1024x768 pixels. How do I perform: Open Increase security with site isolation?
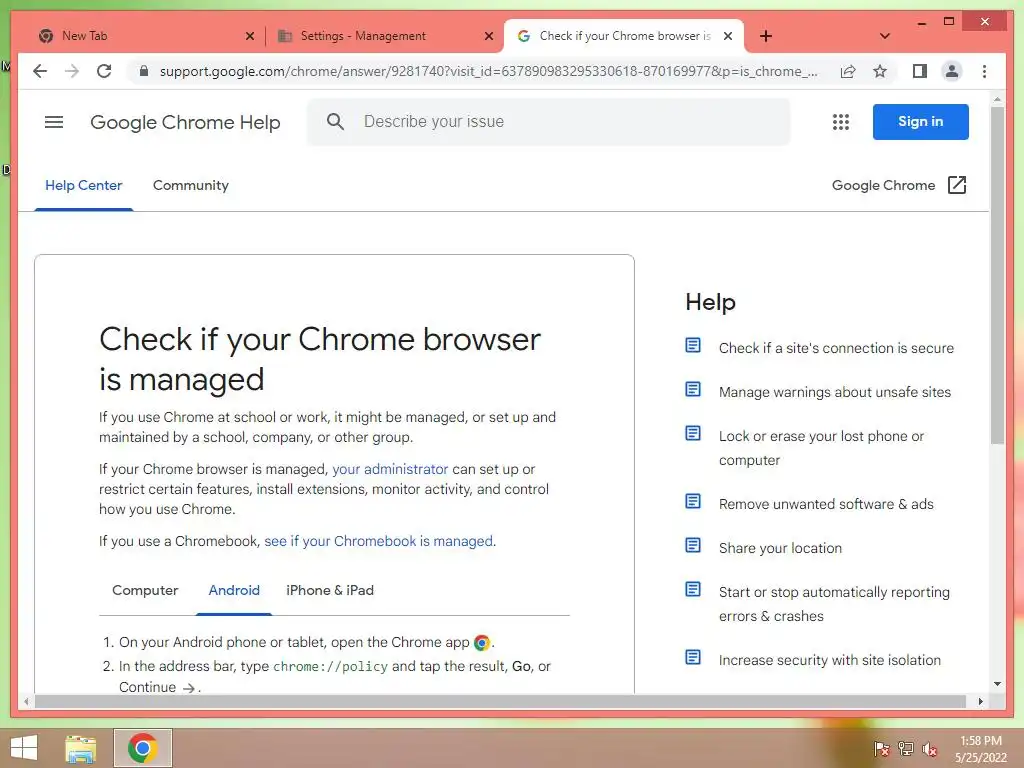point(829,660)
